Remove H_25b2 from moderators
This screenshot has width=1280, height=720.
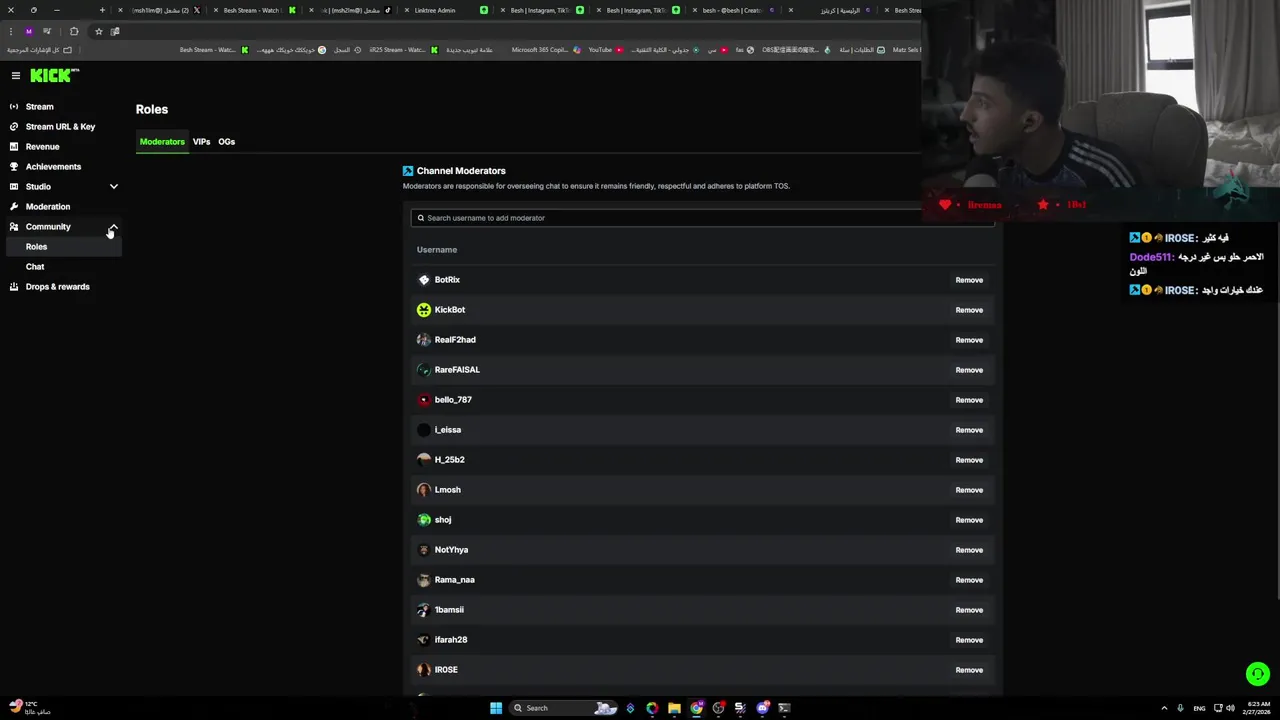[x=969, y=460]
